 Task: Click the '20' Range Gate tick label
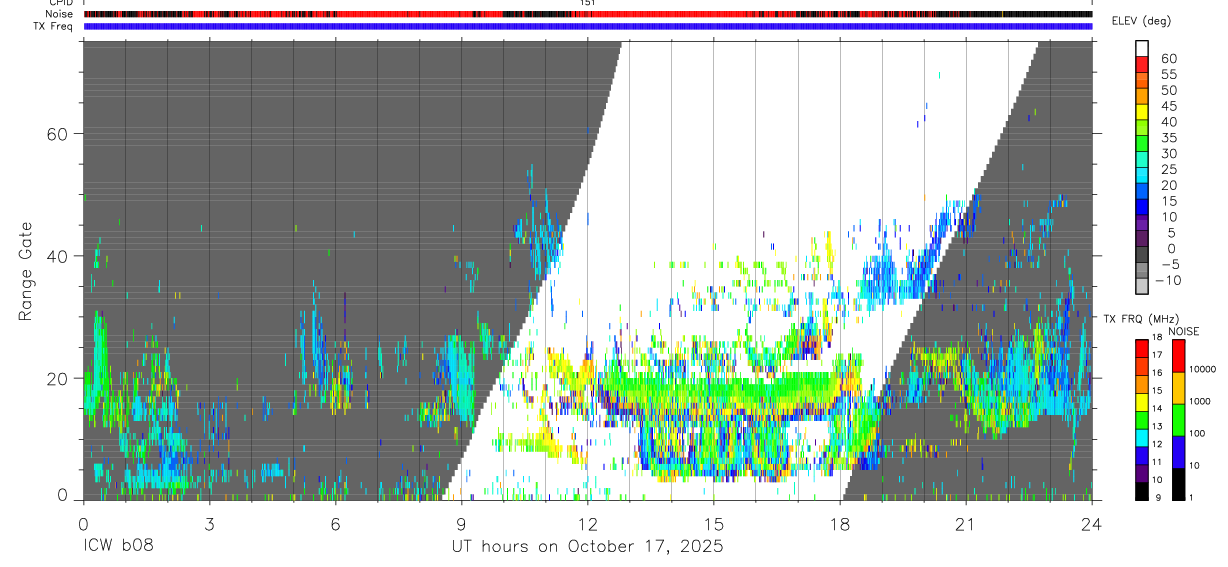[x=57, y=378]
